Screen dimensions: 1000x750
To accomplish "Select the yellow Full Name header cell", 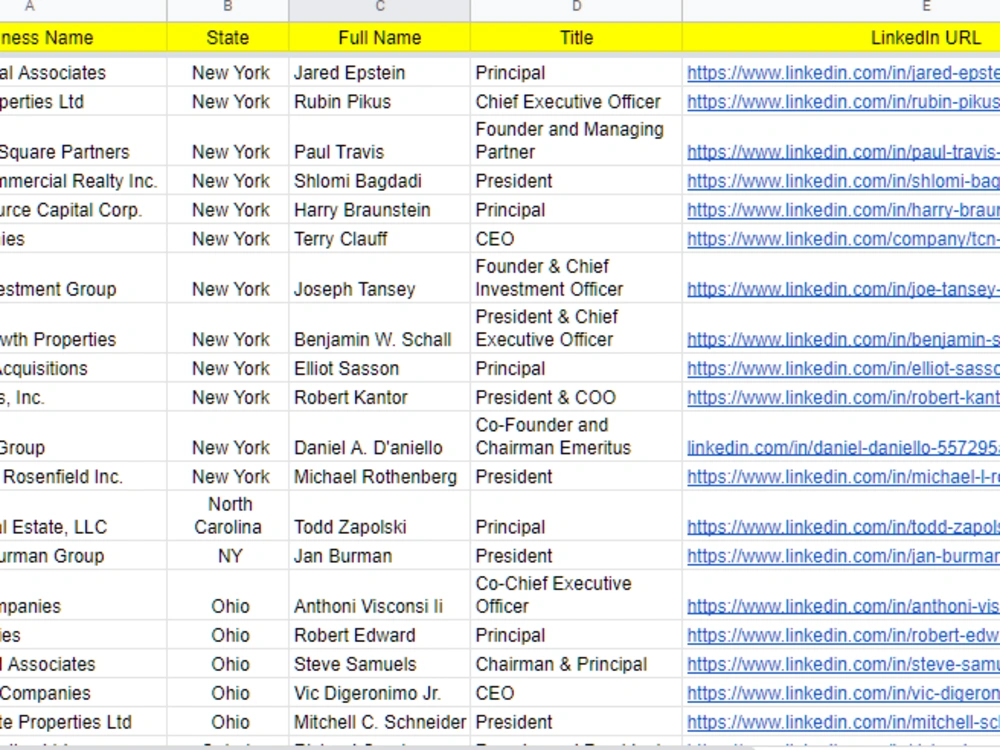I will (379, 38).
